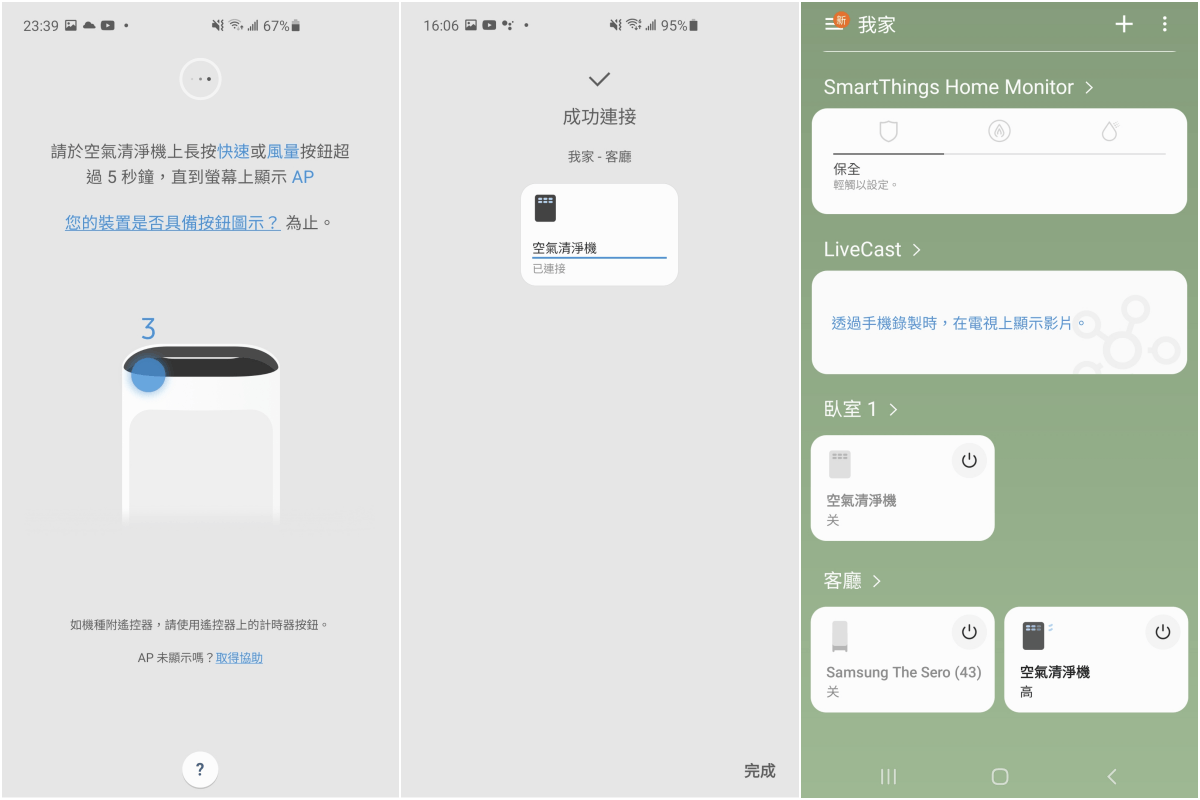
Task: Tap the plus icon to add a device
Action: point(1124,24)
